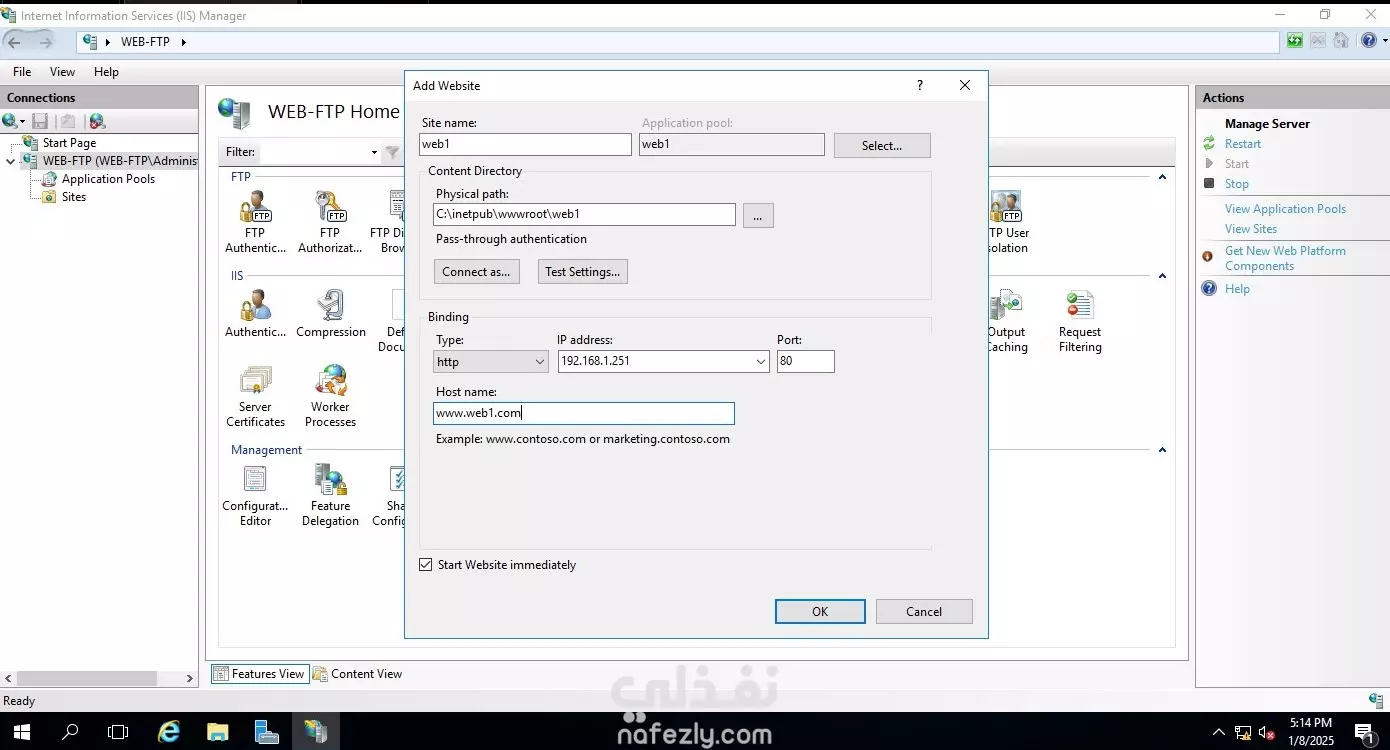This screenshot has width=1390, height=750.
Task: Open the Filter dropdown arrow
Action: click(374, 153)
